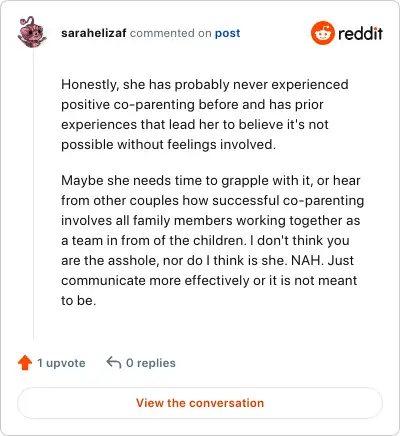400x436 pixels.
Task: Click the black "reddit" wordmark text
Action: [x=360, y=33]
